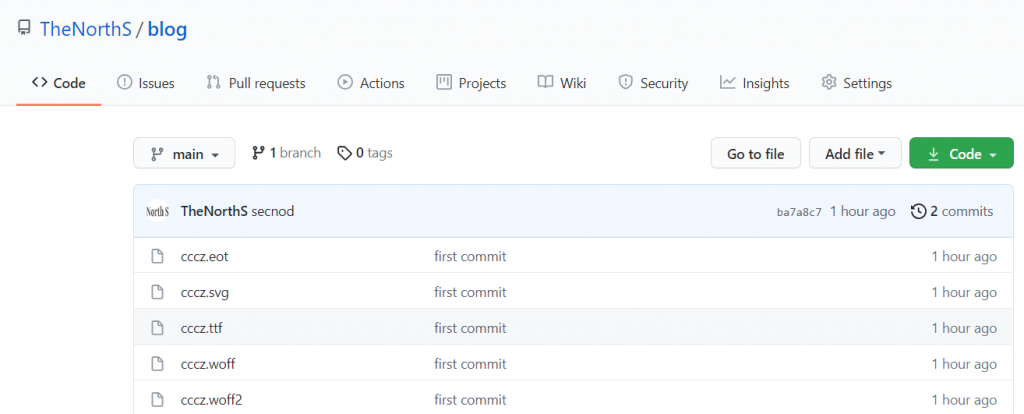View the Insights tab
This screenshot has height=414, width=1024.
tap(754, 83)
